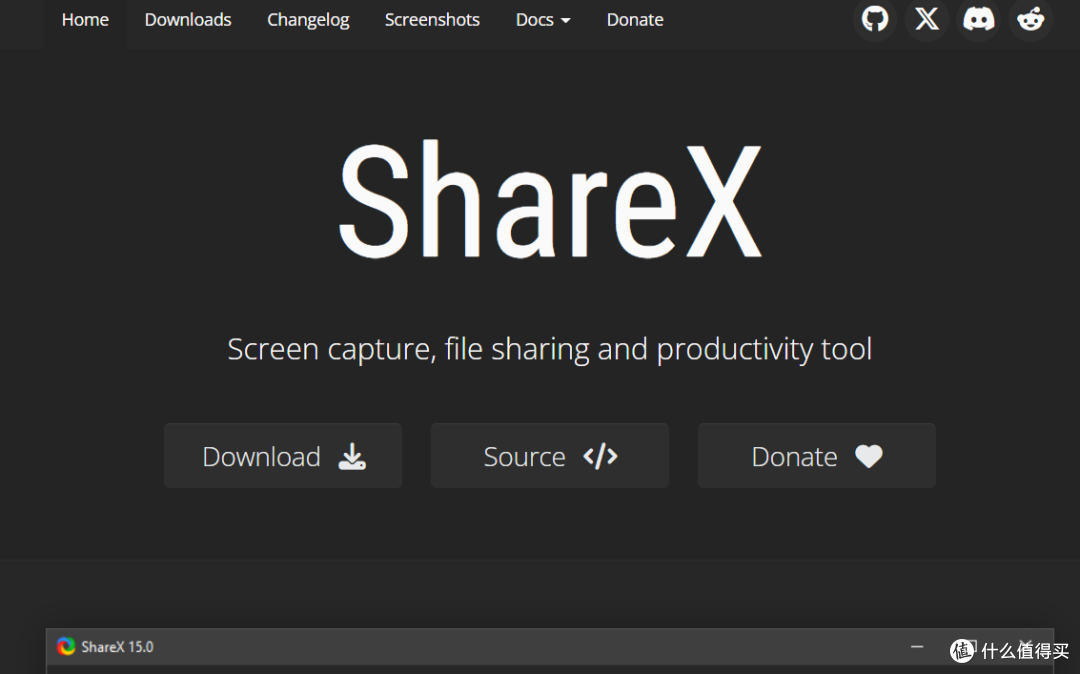Open Donate in the top navigation
The width and height of the screenshot is (1080, 674).
point(635,20)
